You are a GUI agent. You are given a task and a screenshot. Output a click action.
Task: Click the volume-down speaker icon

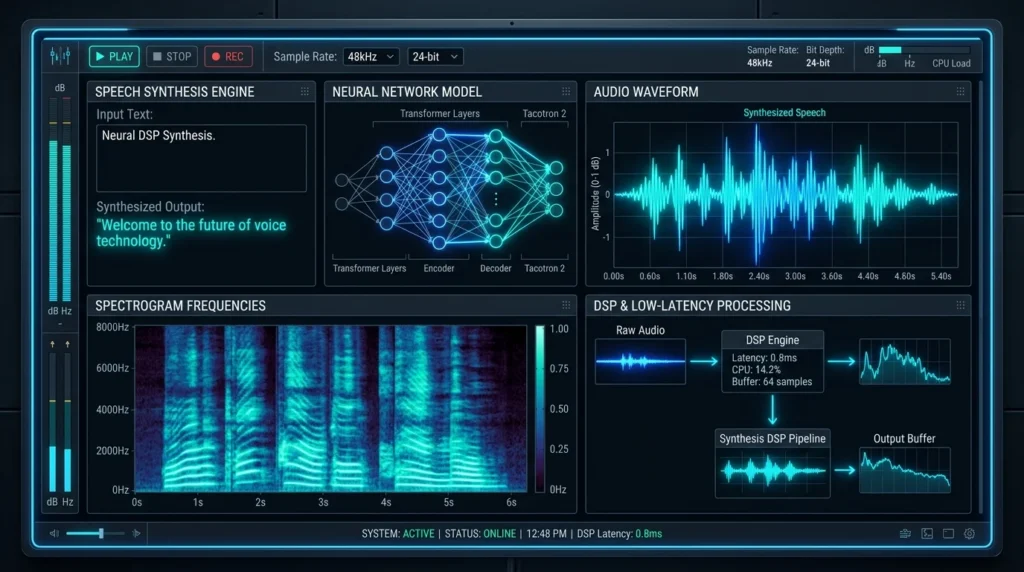point(54,533)
